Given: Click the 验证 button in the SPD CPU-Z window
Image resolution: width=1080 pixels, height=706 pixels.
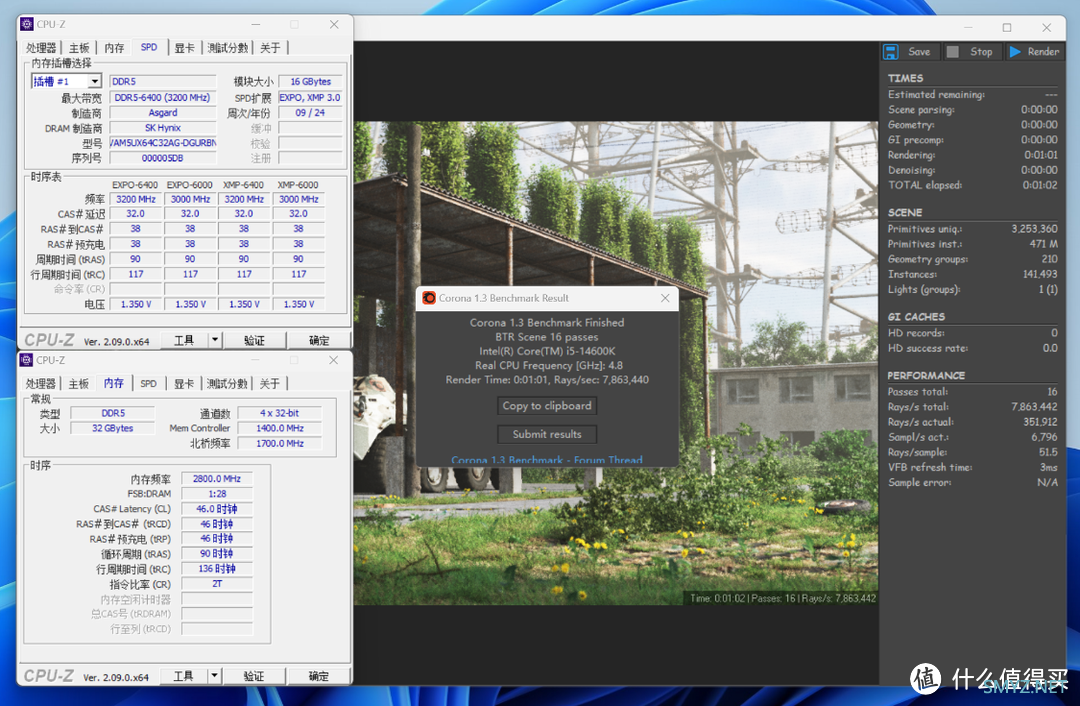Looking at the screenshot, I should [254, 340].
